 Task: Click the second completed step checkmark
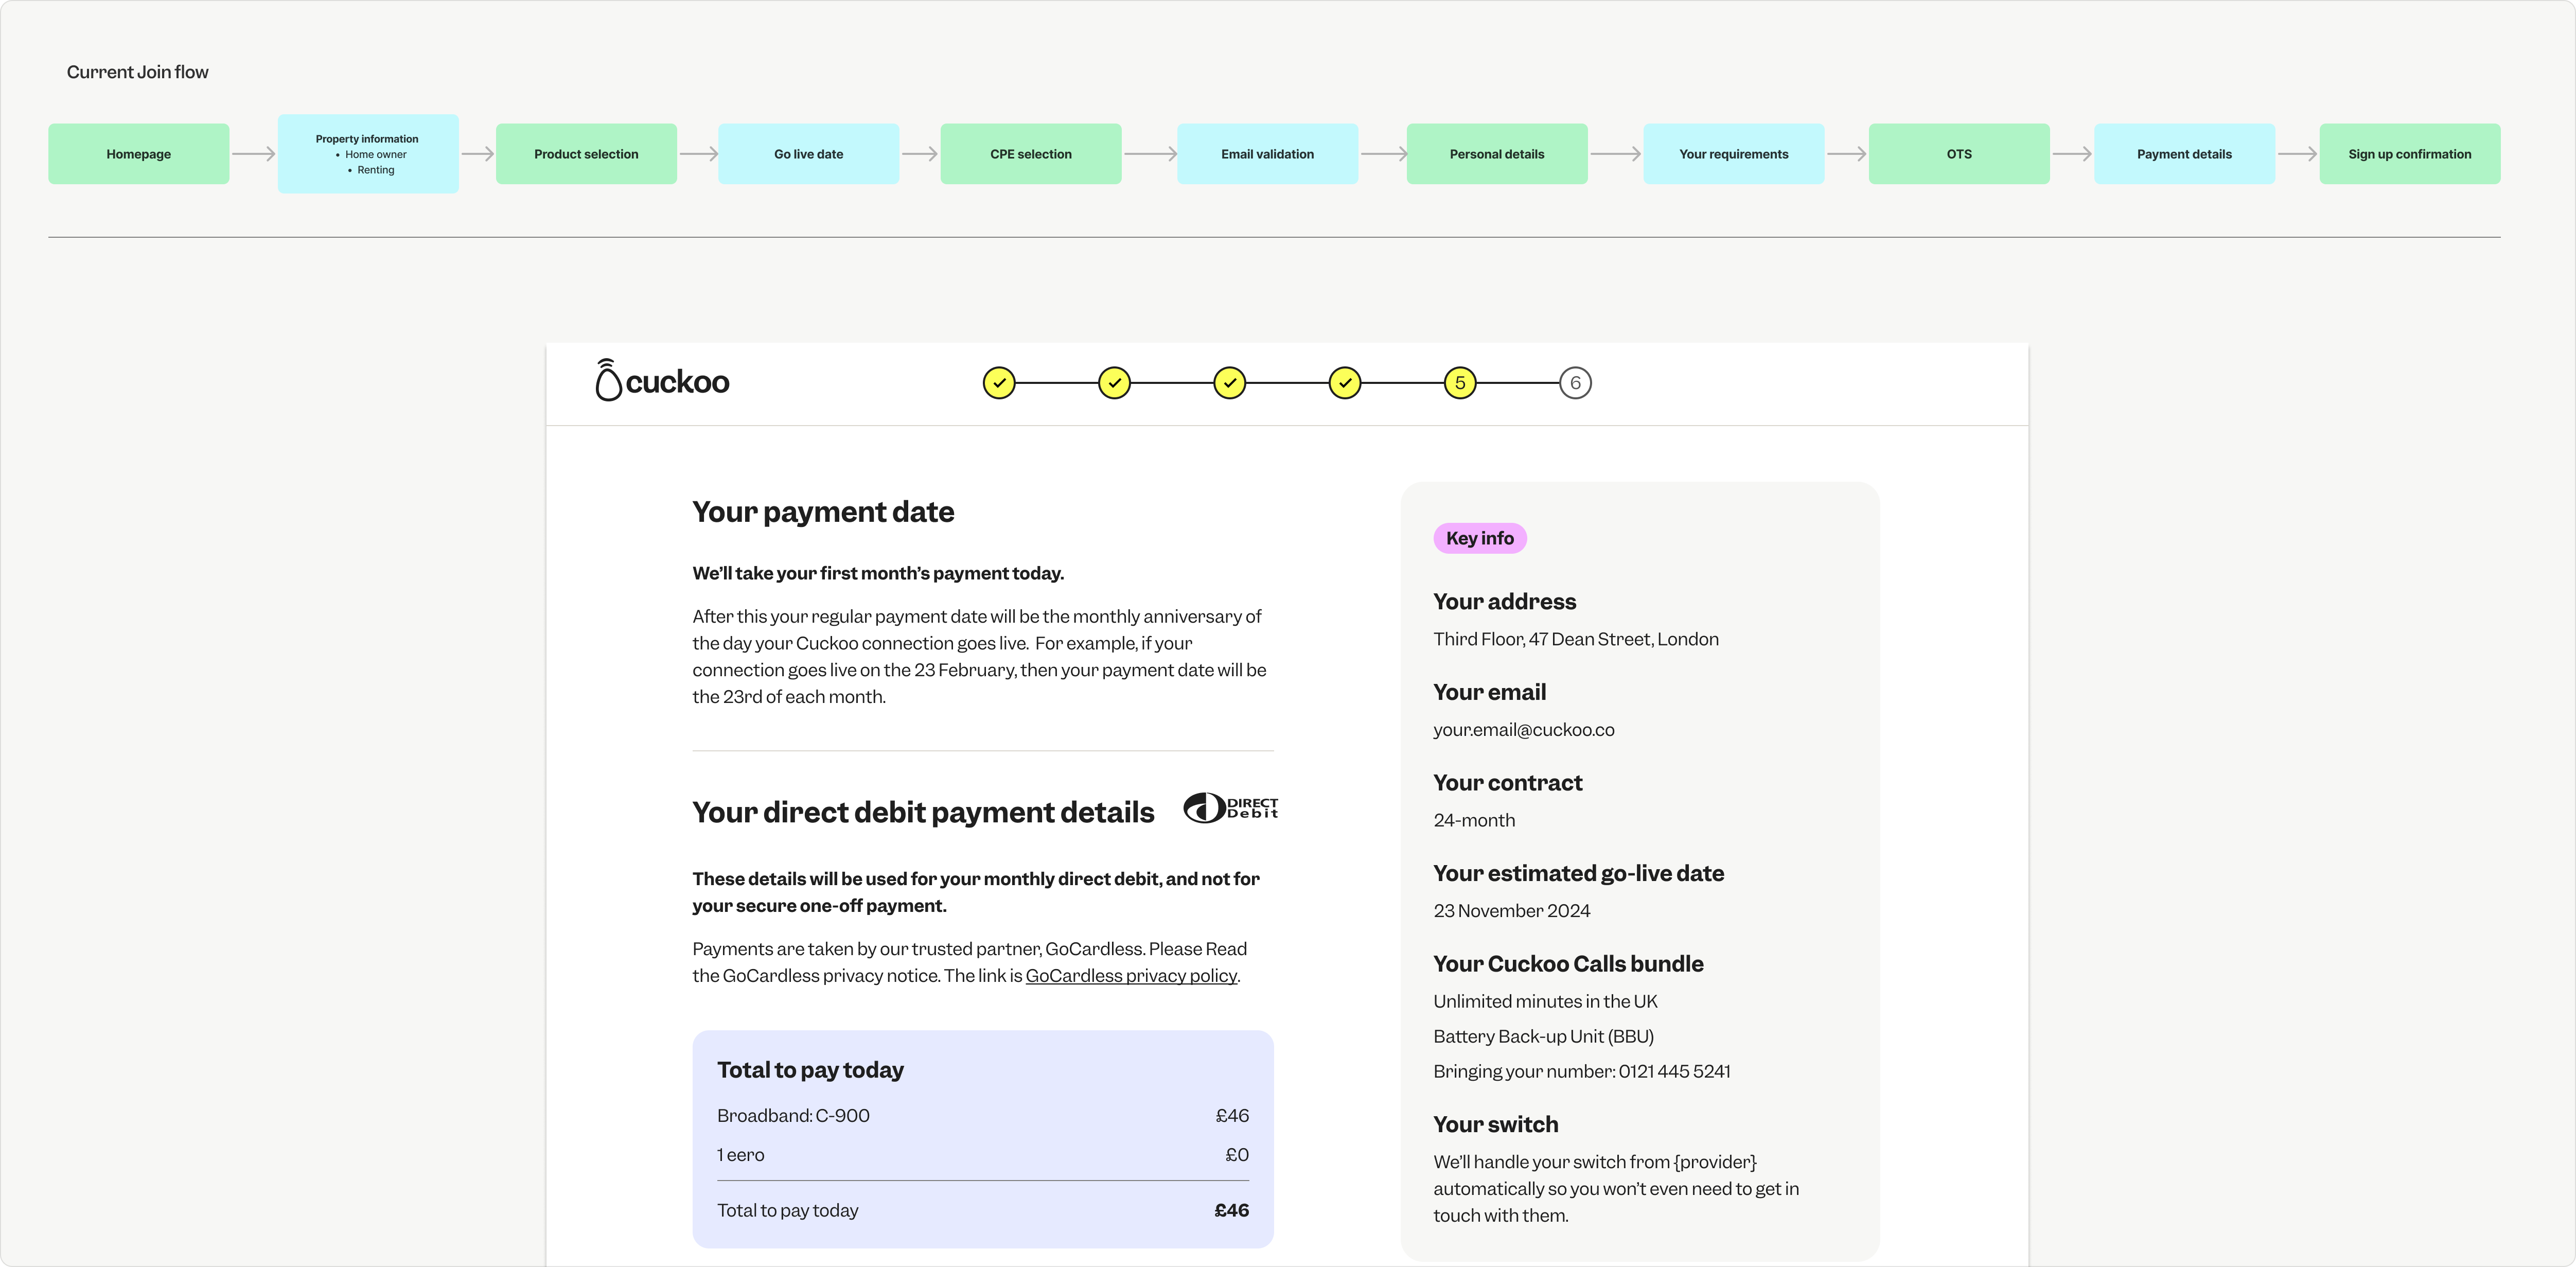coord(1114,383)
